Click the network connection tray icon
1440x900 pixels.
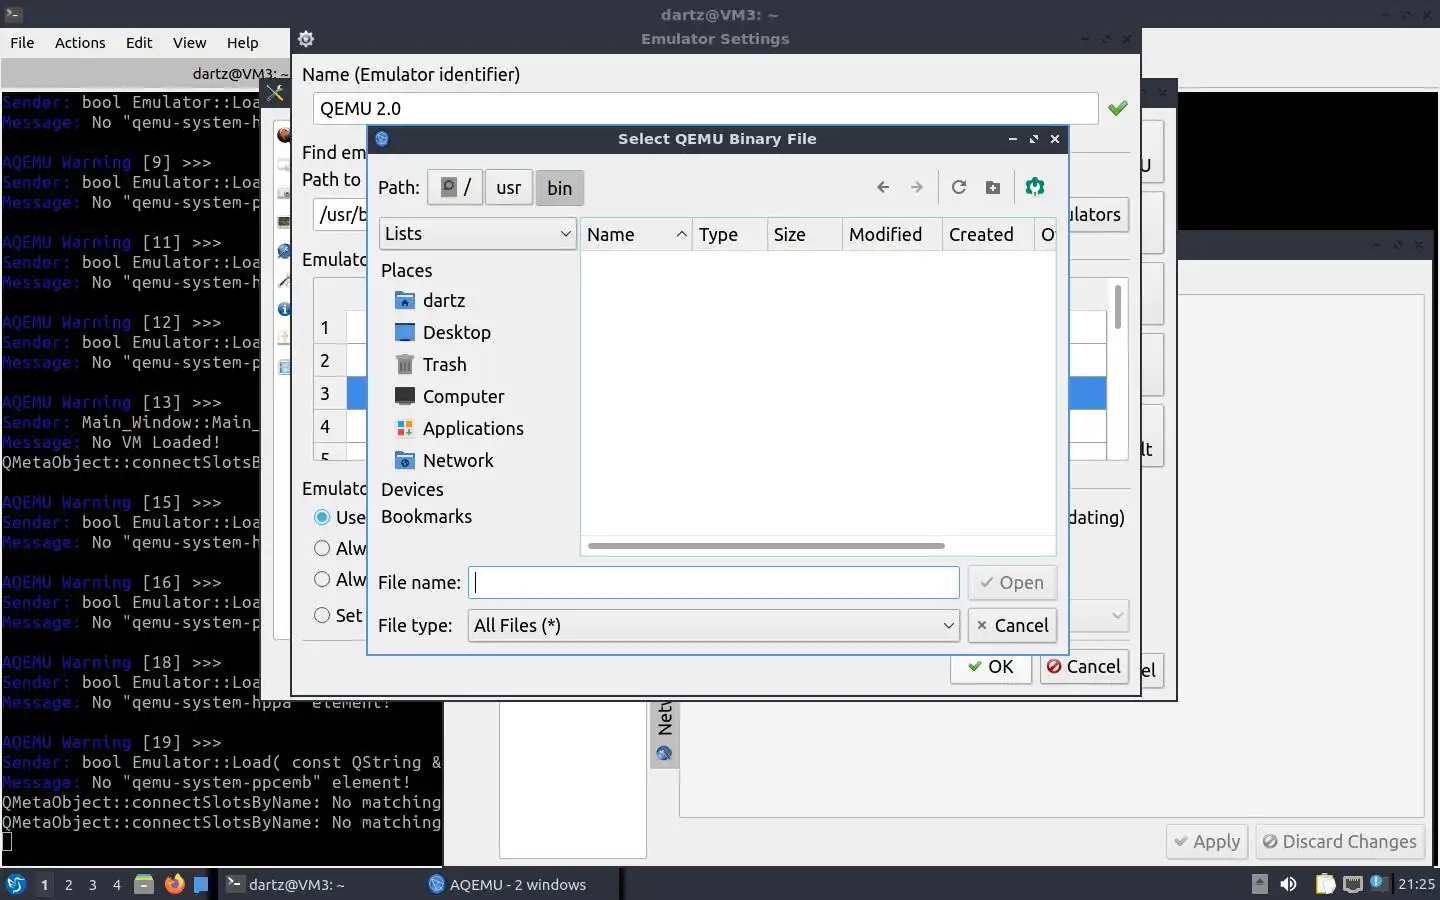tap(1353, 884)
